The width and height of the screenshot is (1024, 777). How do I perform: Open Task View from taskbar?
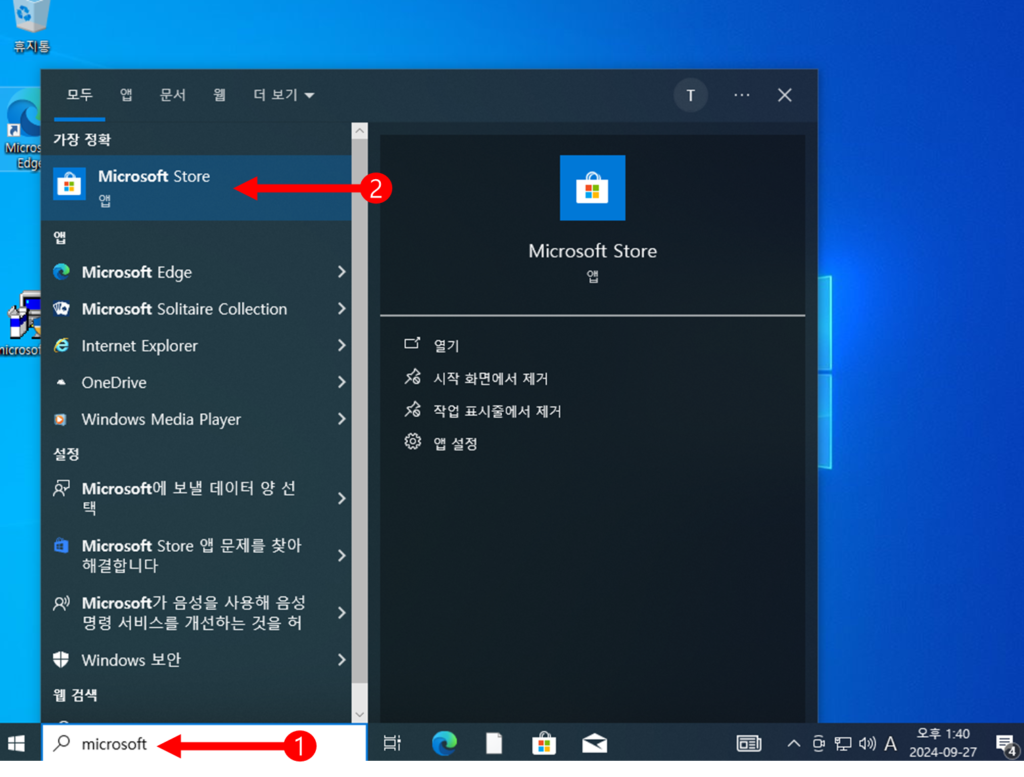click(392, 743)
